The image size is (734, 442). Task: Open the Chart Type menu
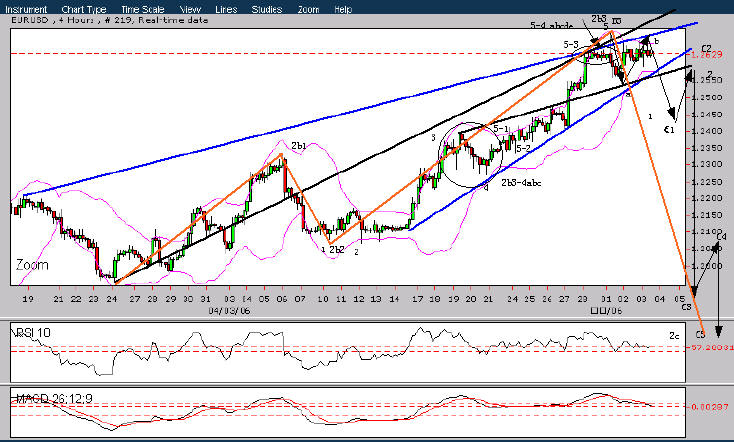coord(84,9)
